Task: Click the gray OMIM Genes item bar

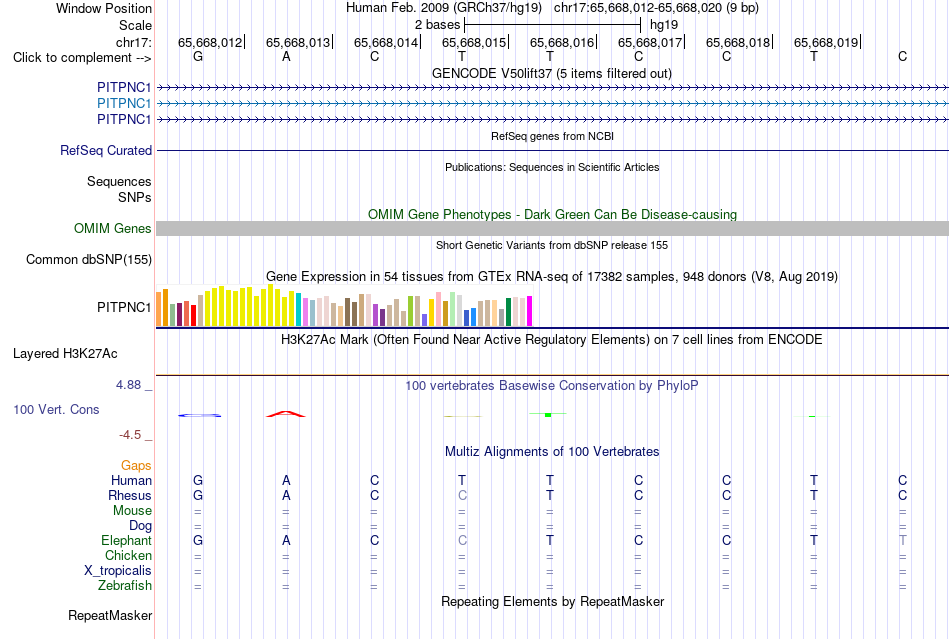Action: [x=552, y=228]
